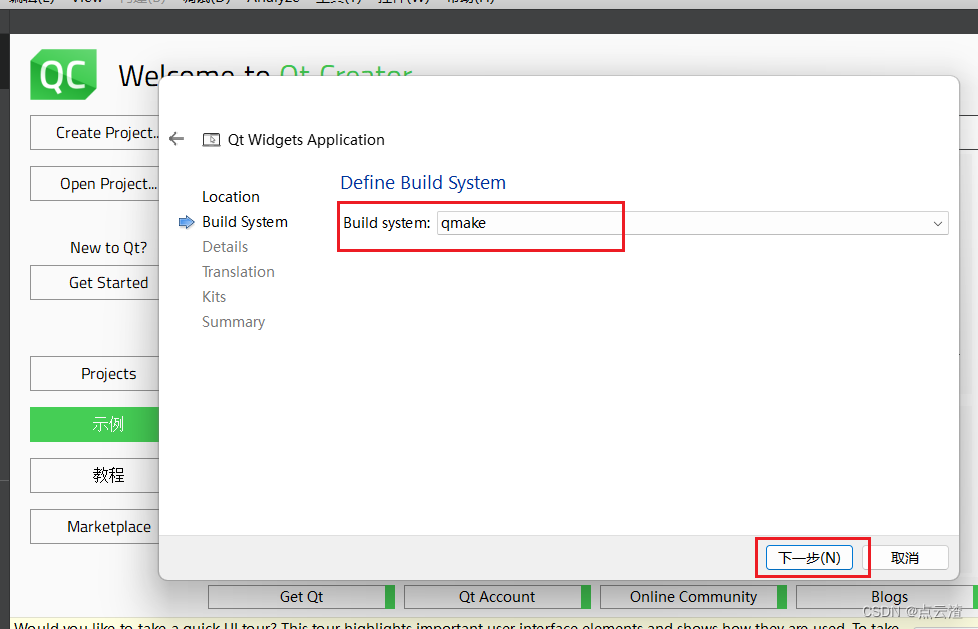Open the Get Qt link
Image resolution: width=978 pixels, height=629 pixels.
click(301, 597)
